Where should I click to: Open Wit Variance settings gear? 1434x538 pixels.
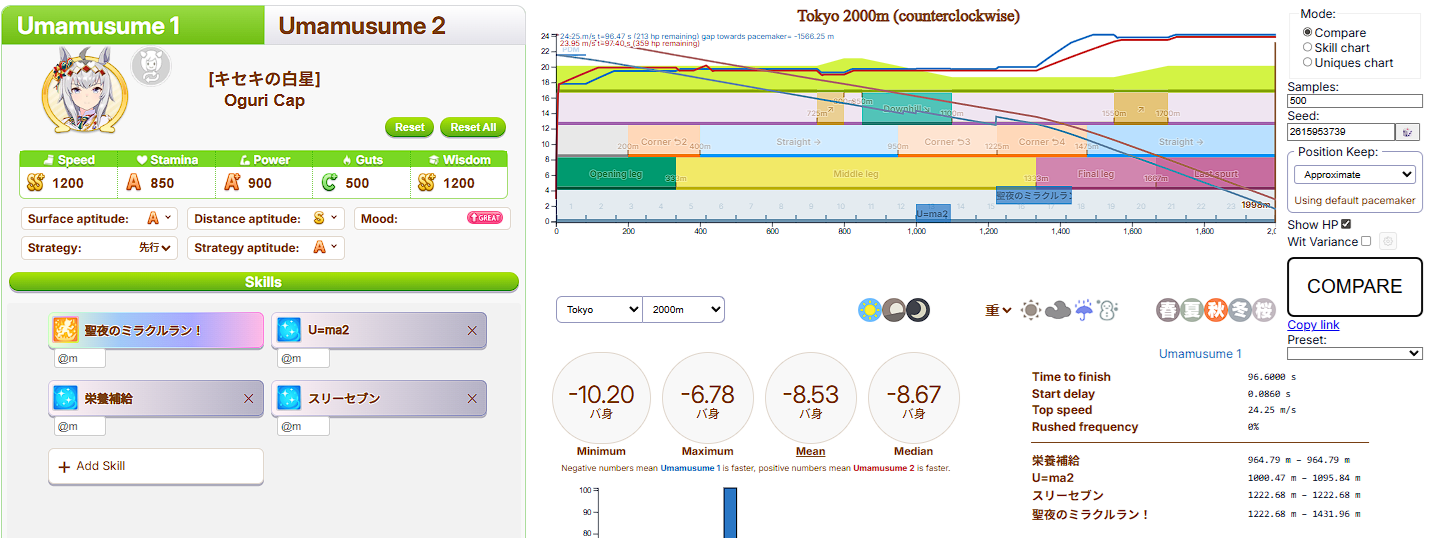pos(1387,241)
